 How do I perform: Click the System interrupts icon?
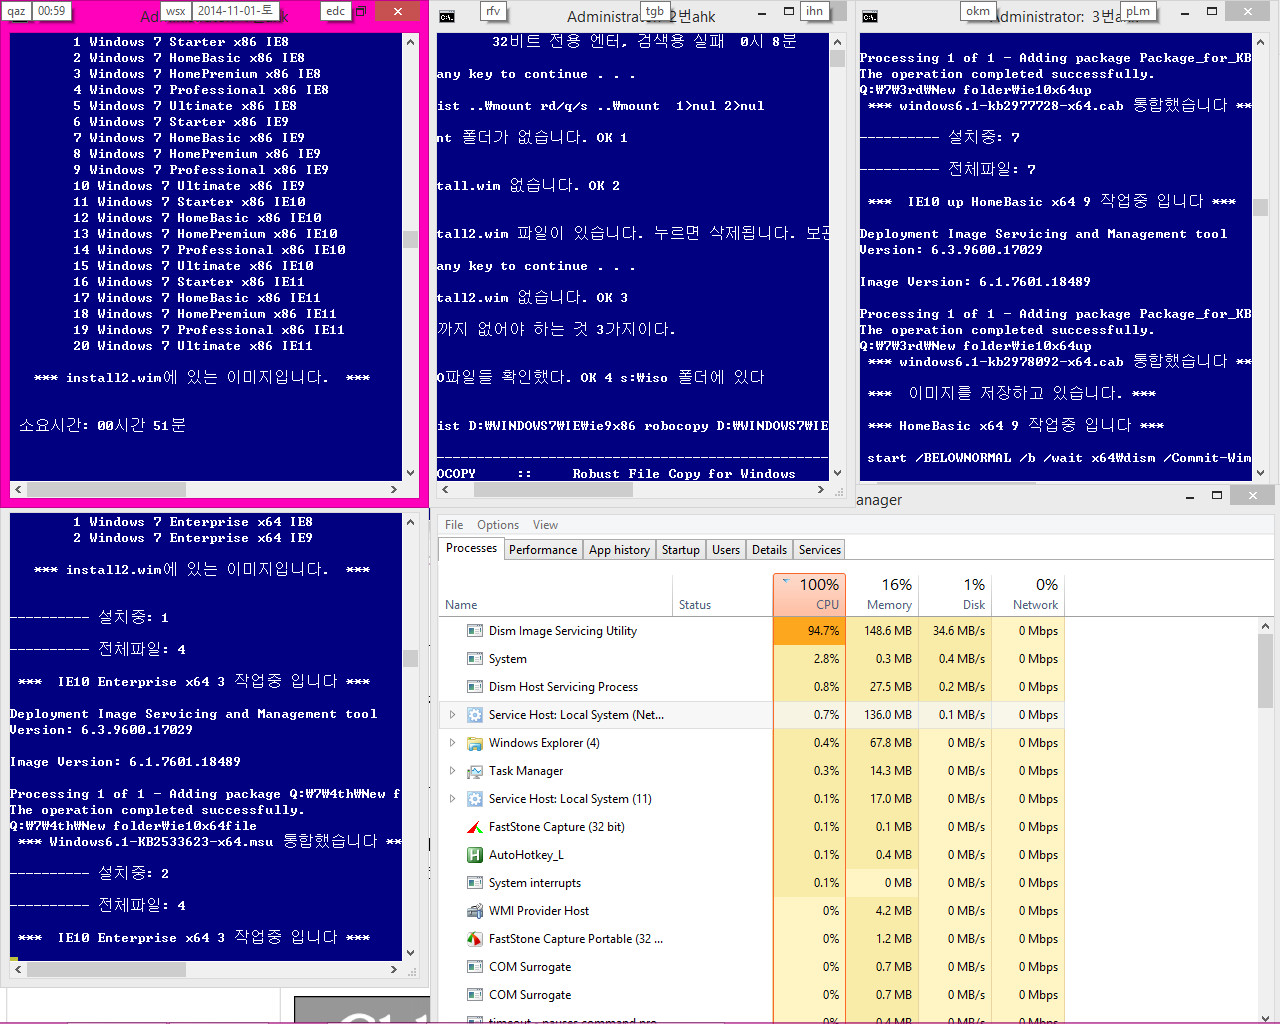click(x=475, y=883)
